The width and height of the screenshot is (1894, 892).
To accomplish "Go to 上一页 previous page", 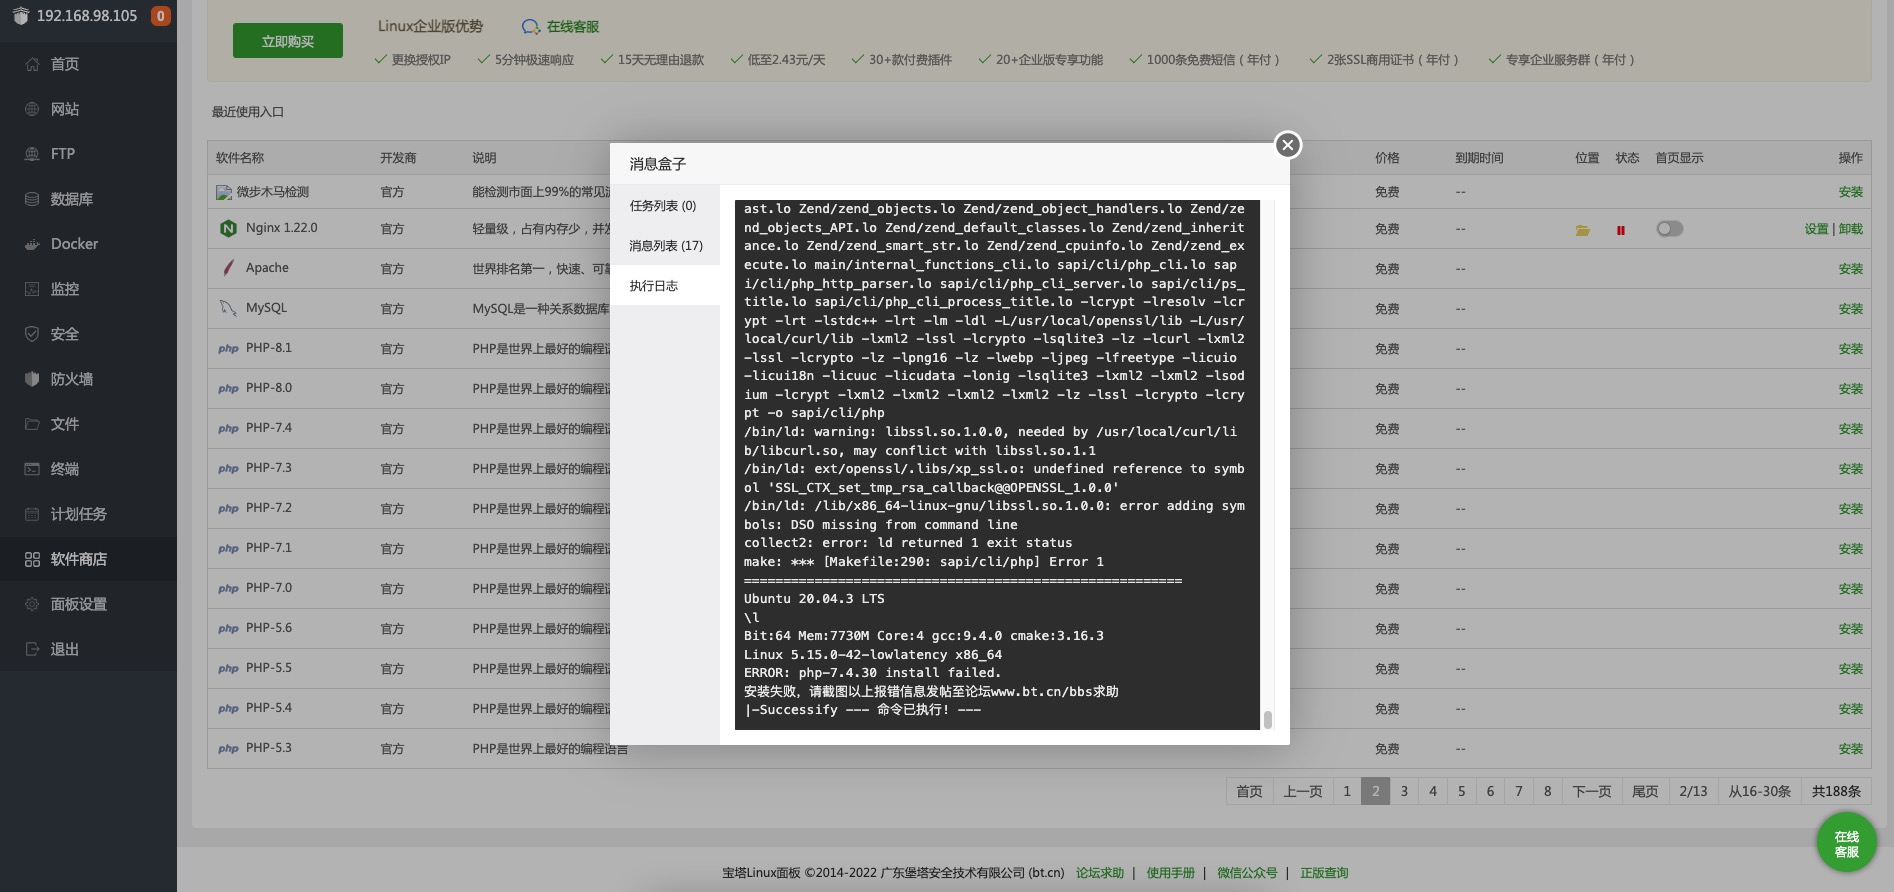I will pos(1302,791).
